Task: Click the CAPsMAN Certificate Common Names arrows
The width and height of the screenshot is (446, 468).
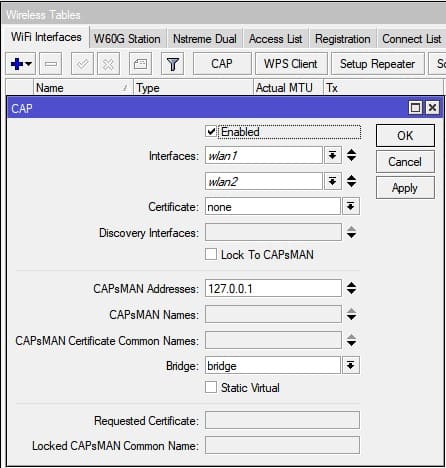Action: coord(352,340)
